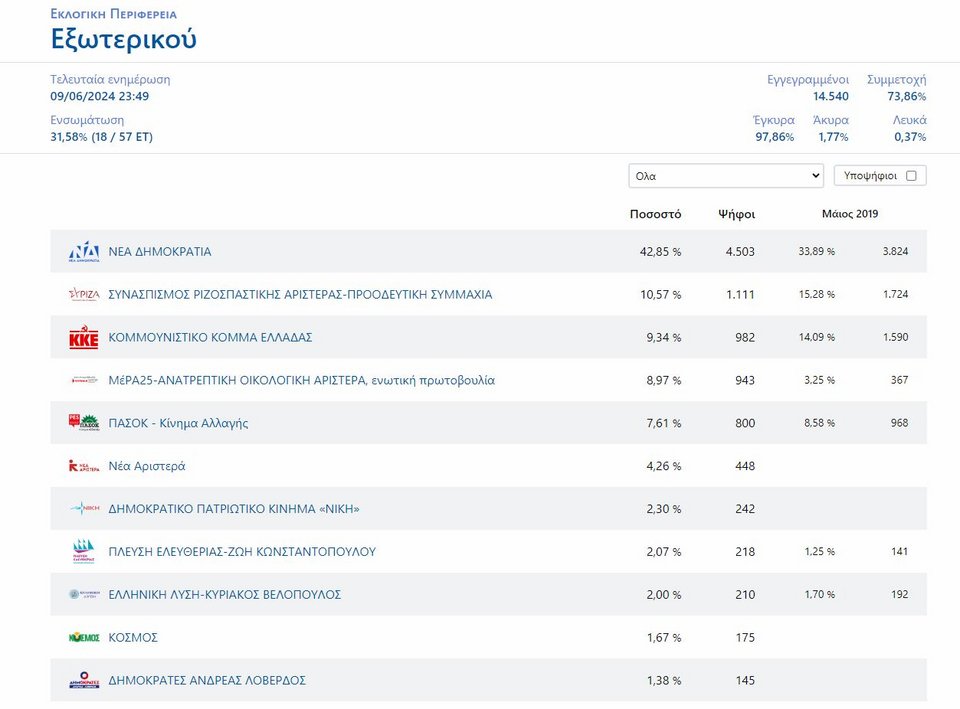
Task: Click the 15,28 % May 2019 cell
Action: 817,294
